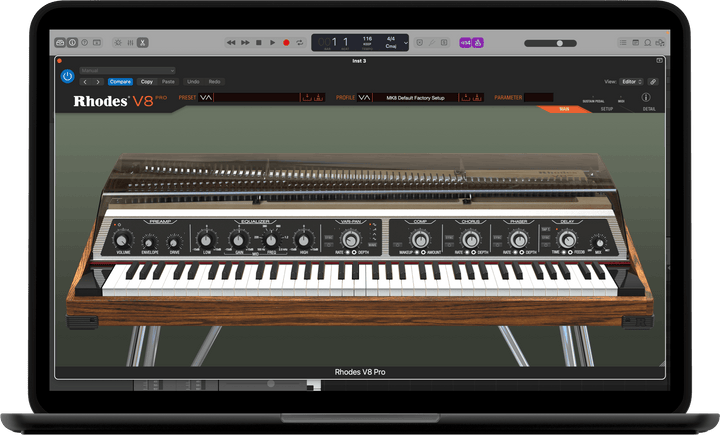Click the plugin window expand icon
This screenshot has height=435, width=720.
click(x=659, y=61)
